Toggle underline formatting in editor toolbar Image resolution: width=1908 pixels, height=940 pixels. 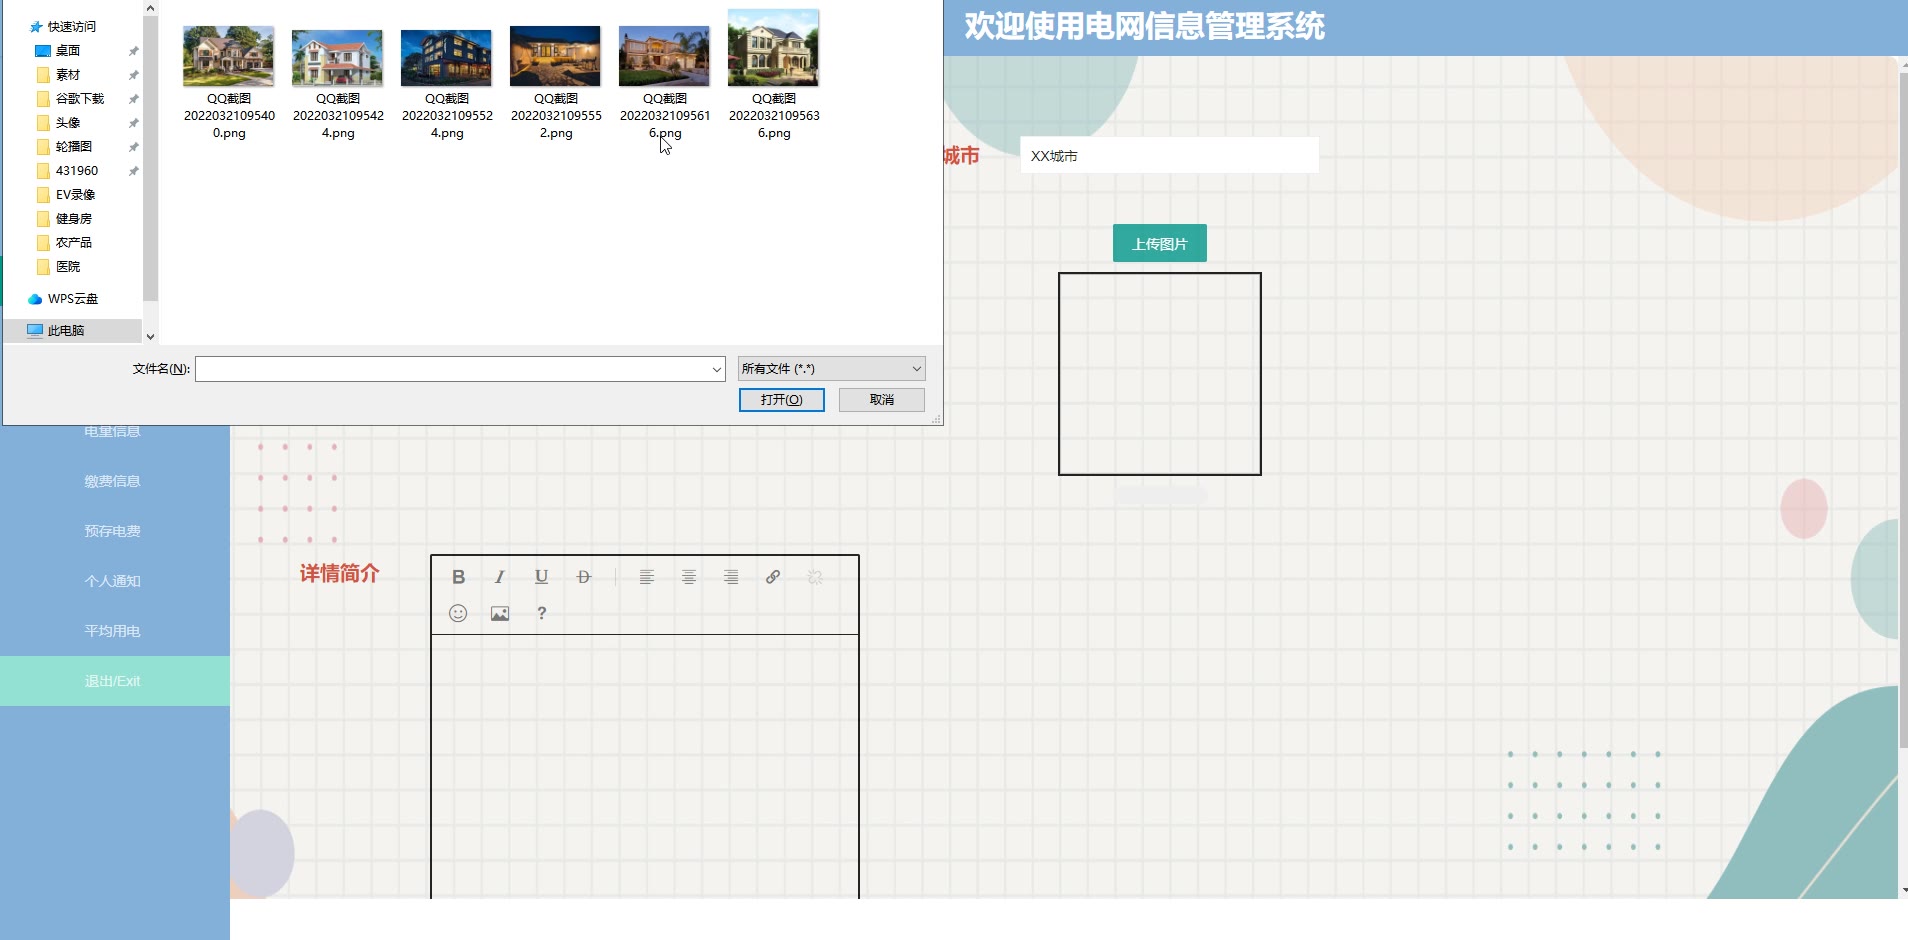[541, 577]
